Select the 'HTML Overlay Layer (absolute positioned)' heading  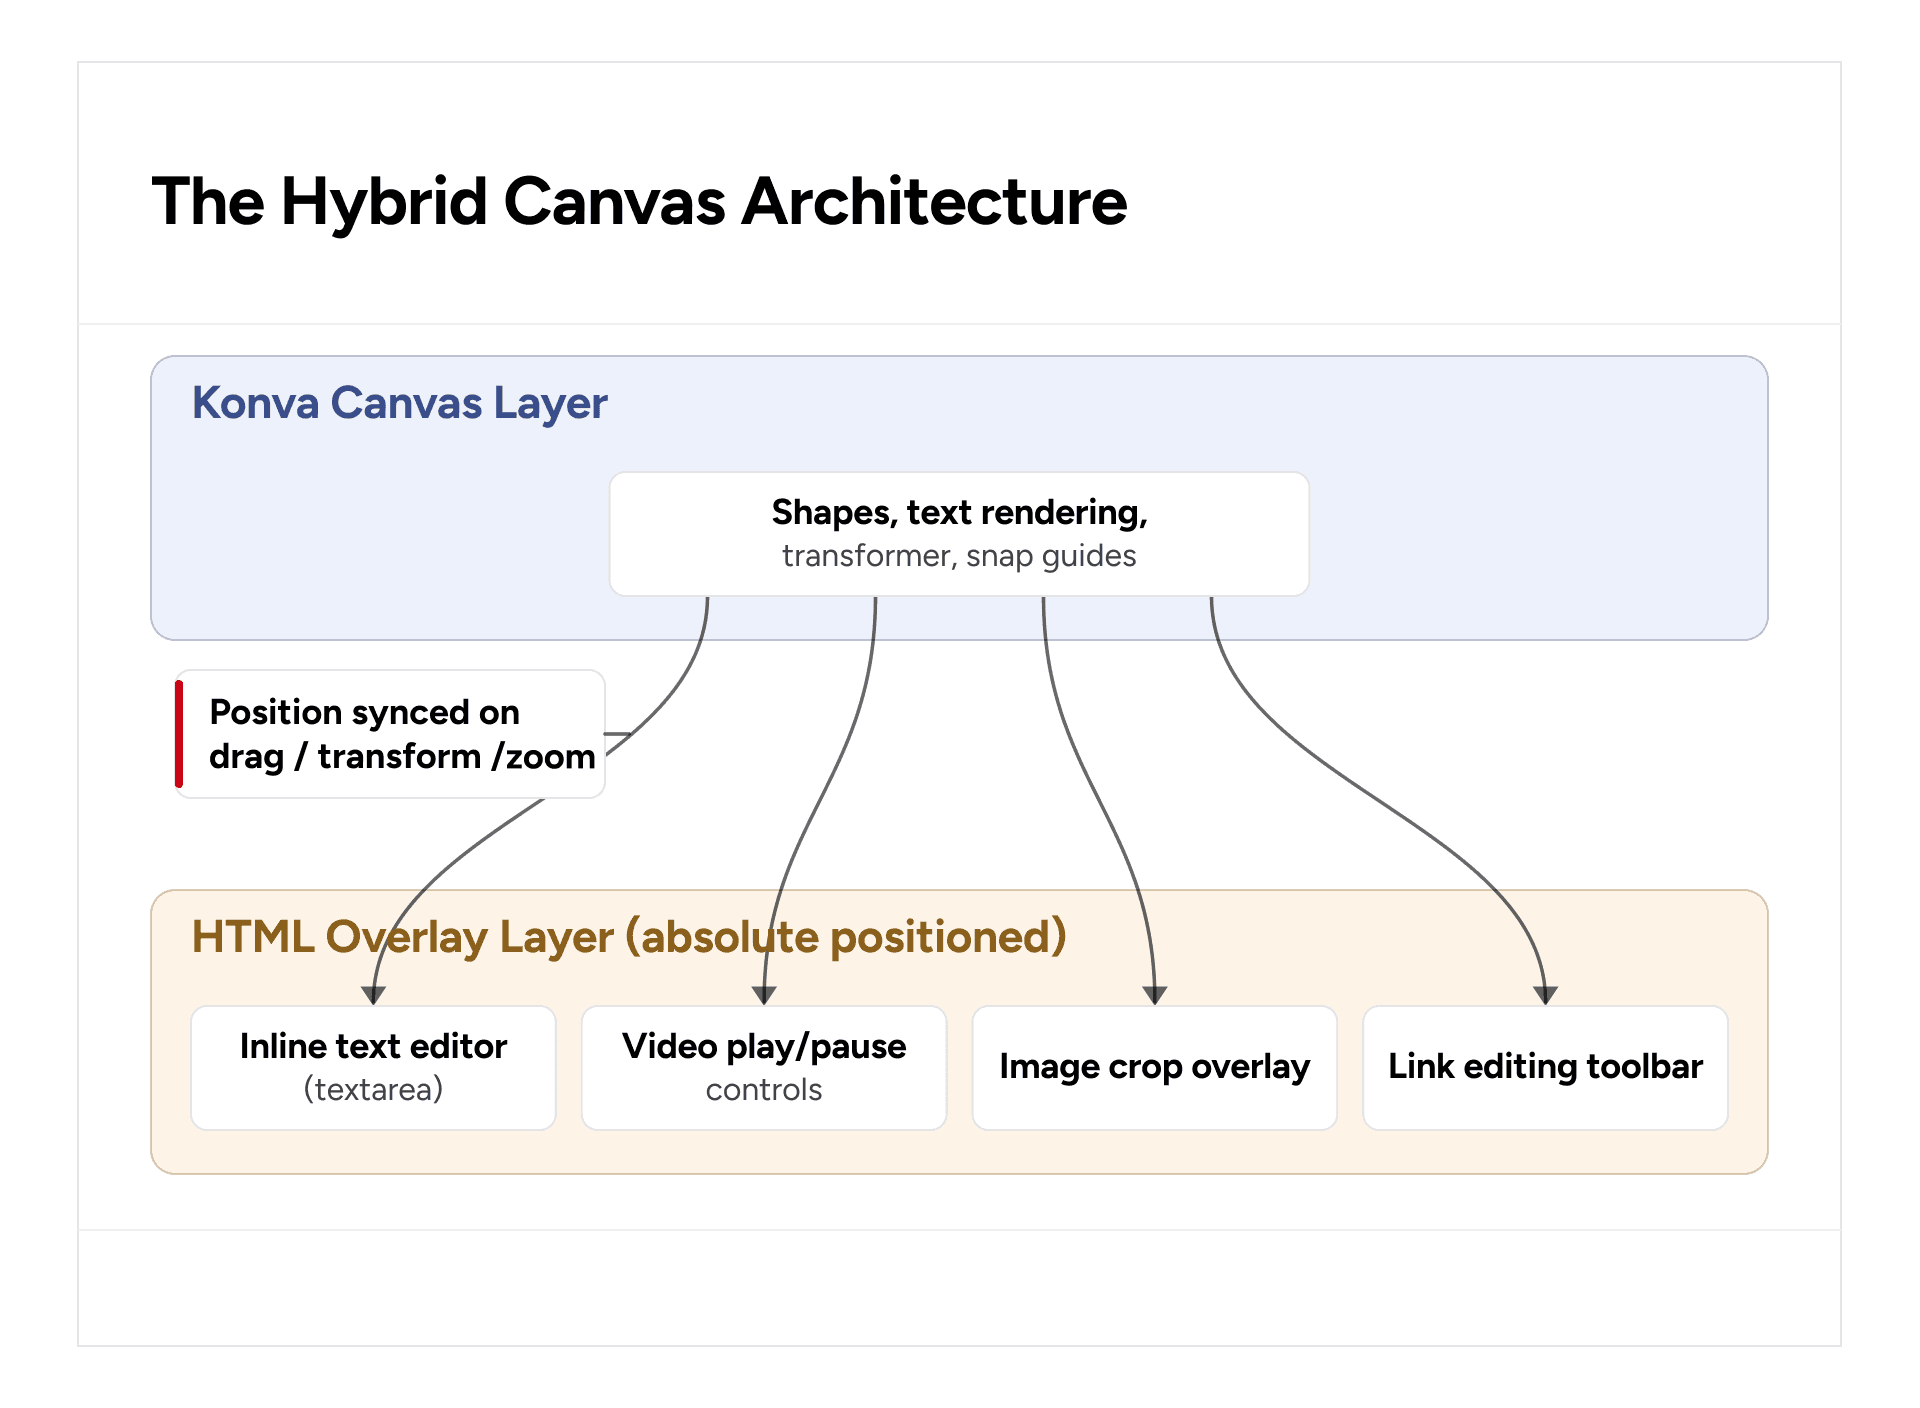point(629,938)
